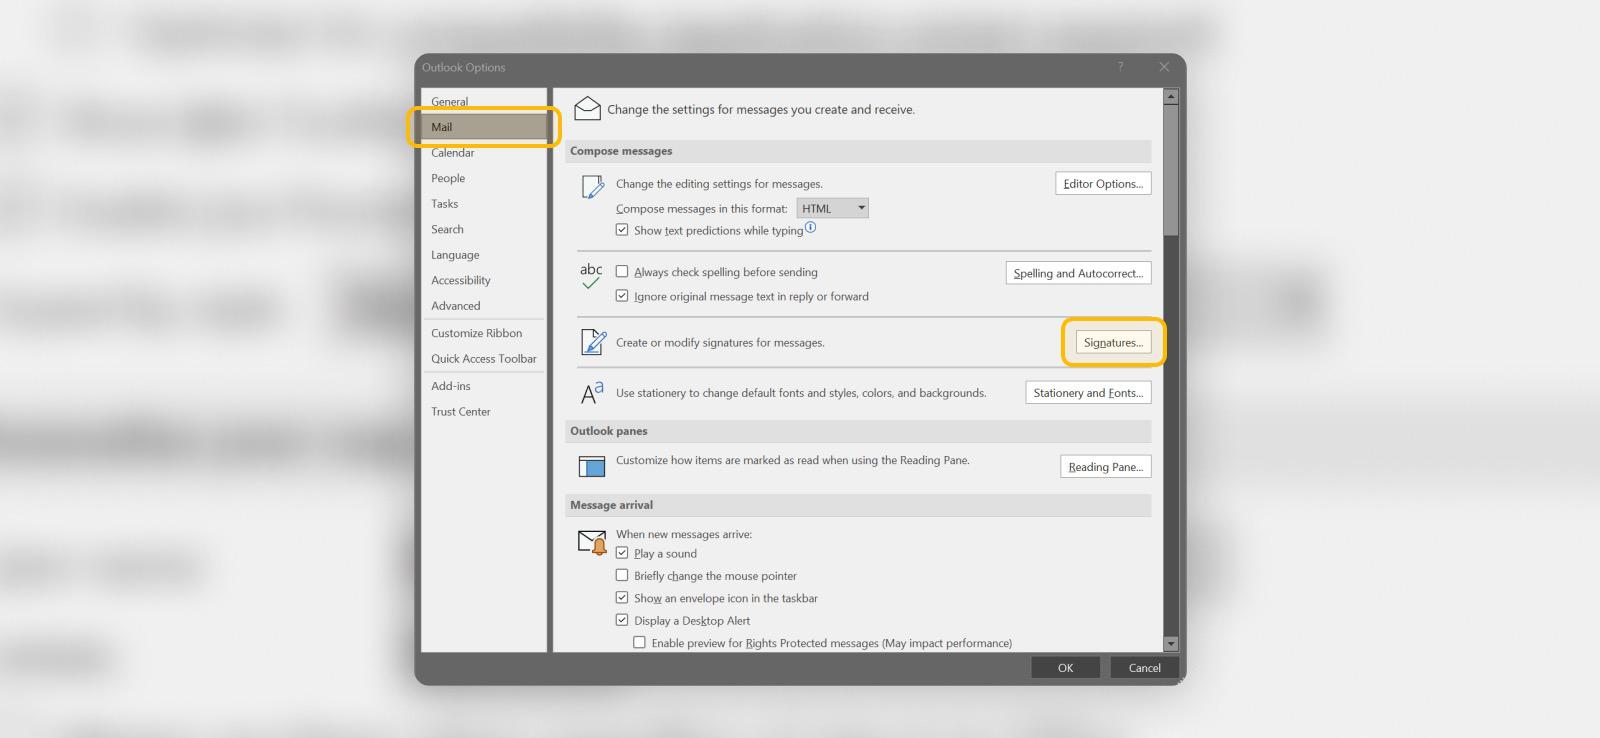Open the Add-ins category
1600x738 pixels.
click(484, 386)
